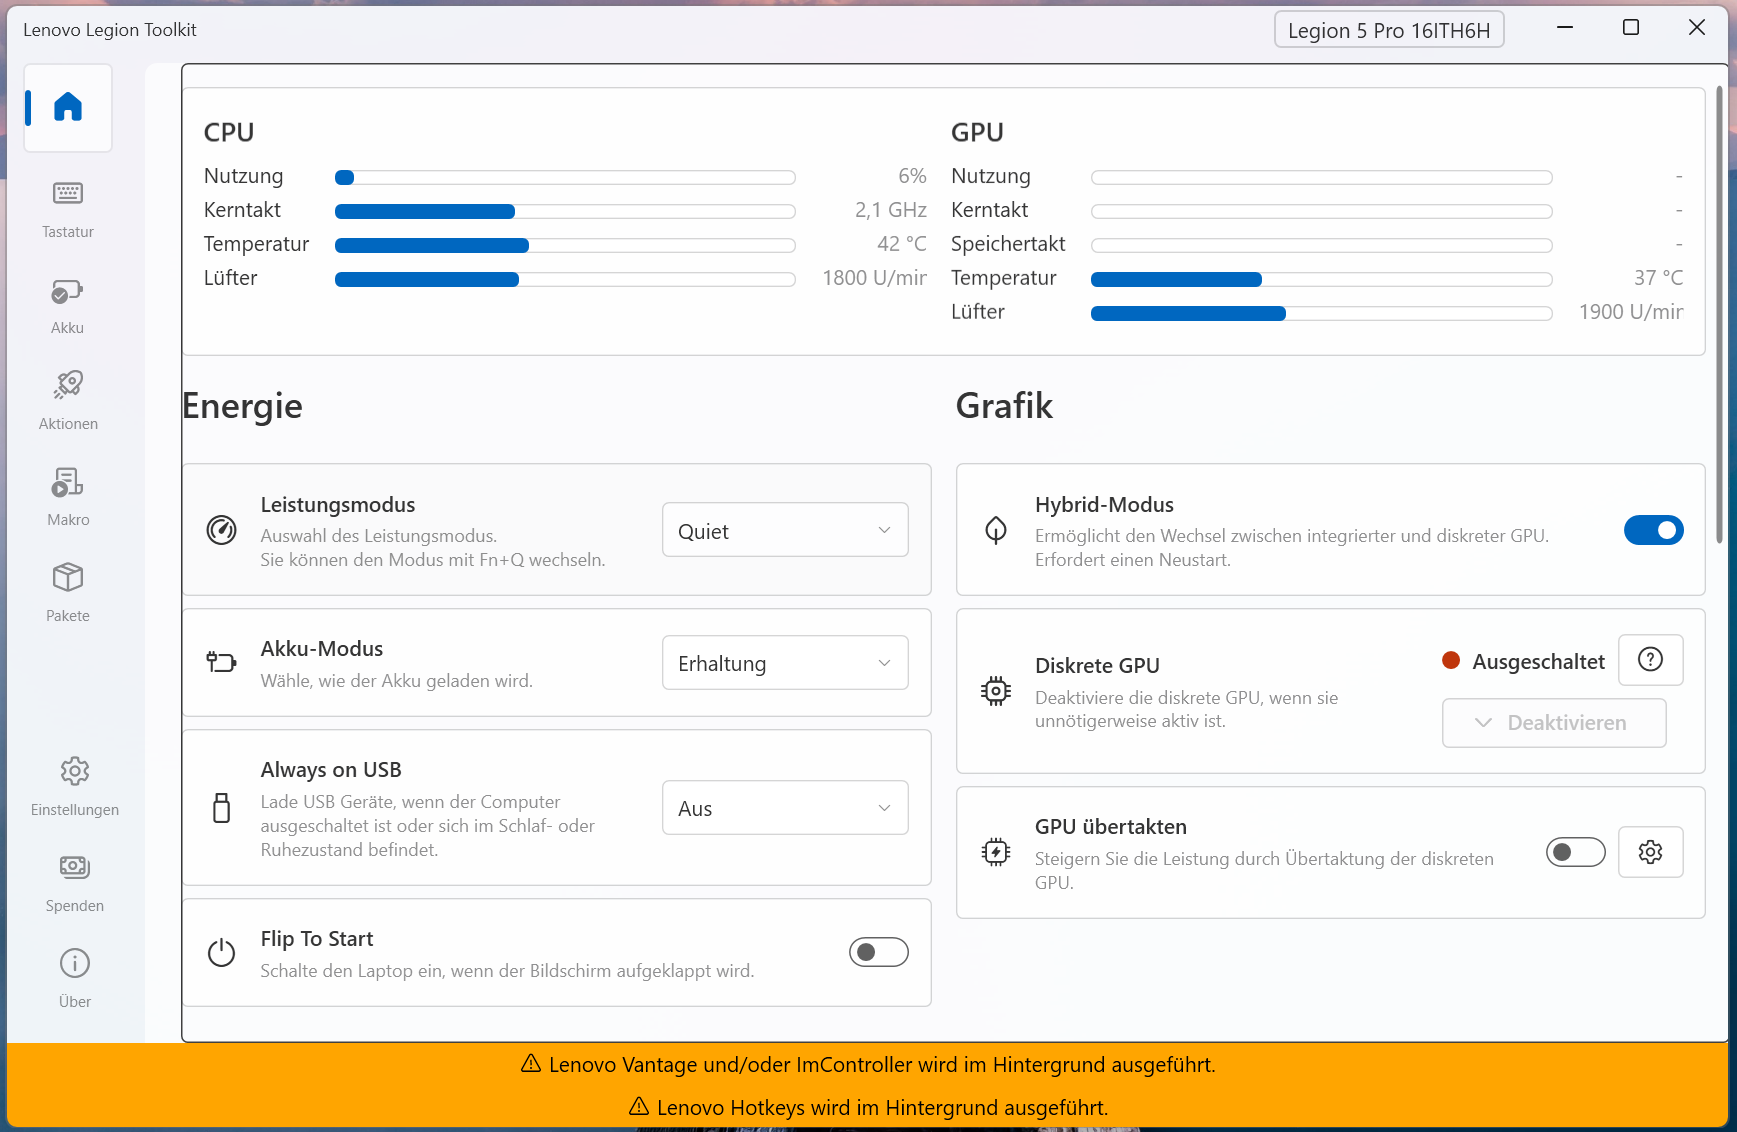Select the Pakete tab label
Image resolution: width=1737 pixels, height=1132 pixels.
(68, 616)
